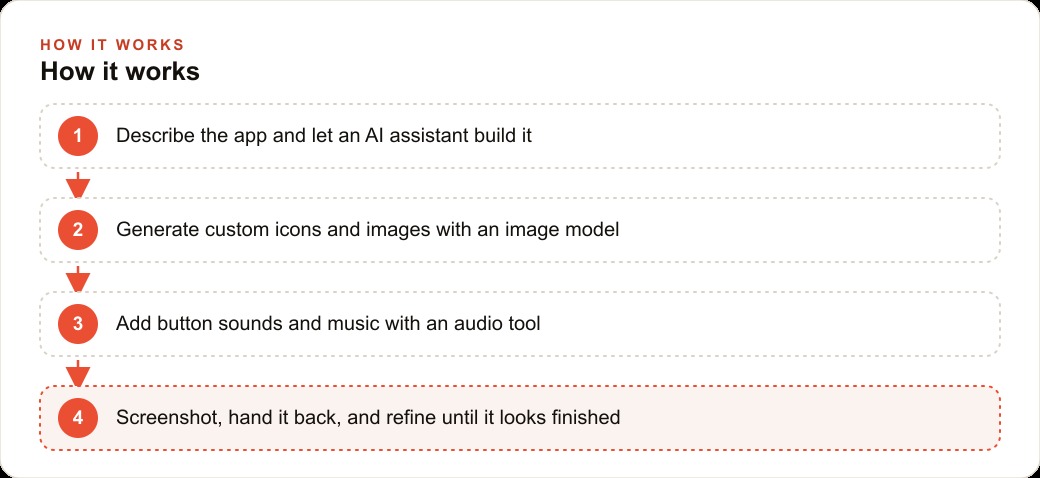The image size is (1040, 478).
Task: Select the highlighted 'Screenshot, hand it back' card
Action: pyautogui.click(x=520, y=418)
